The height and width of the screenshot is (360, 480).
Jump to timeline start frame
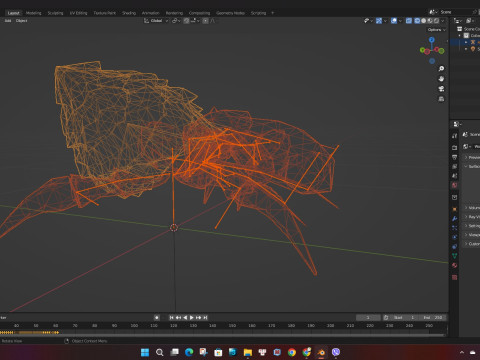[x=171, y=318]
